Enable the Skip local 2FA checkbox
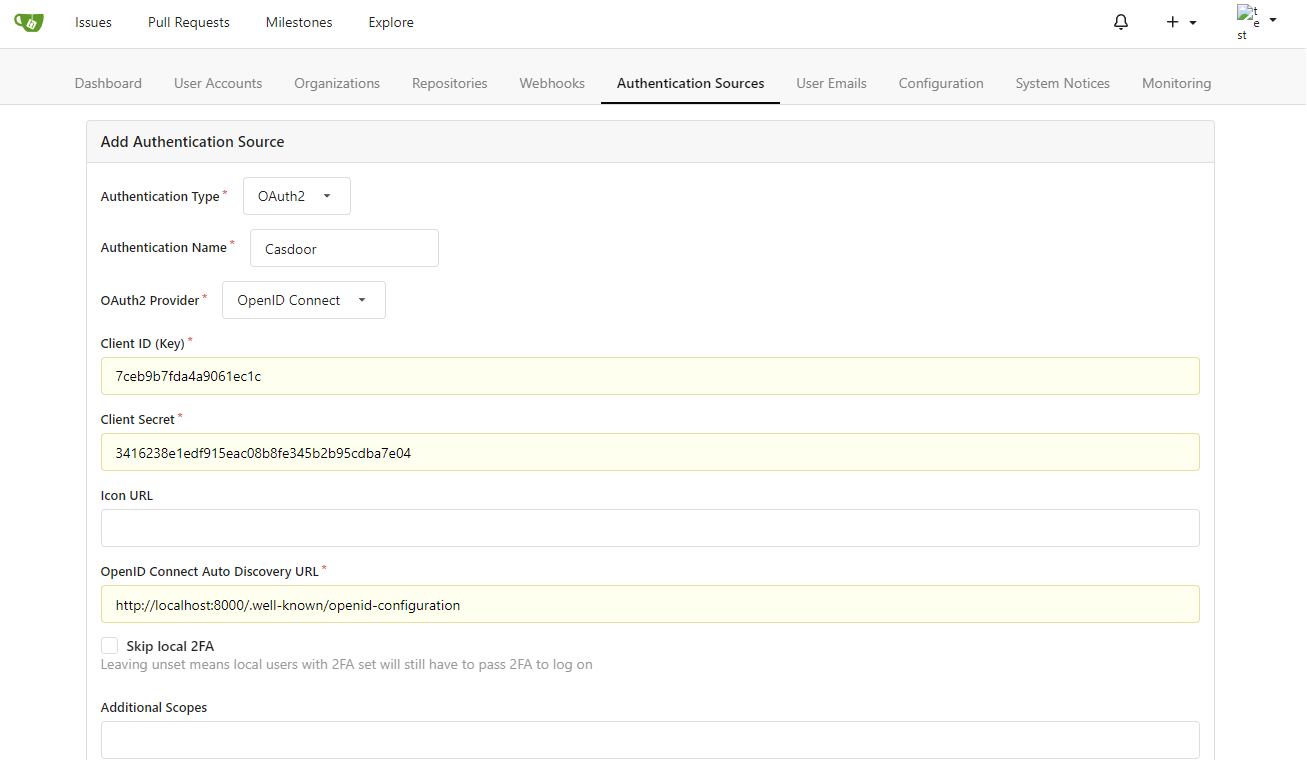1307x760 pixels. tap(109, 645)
